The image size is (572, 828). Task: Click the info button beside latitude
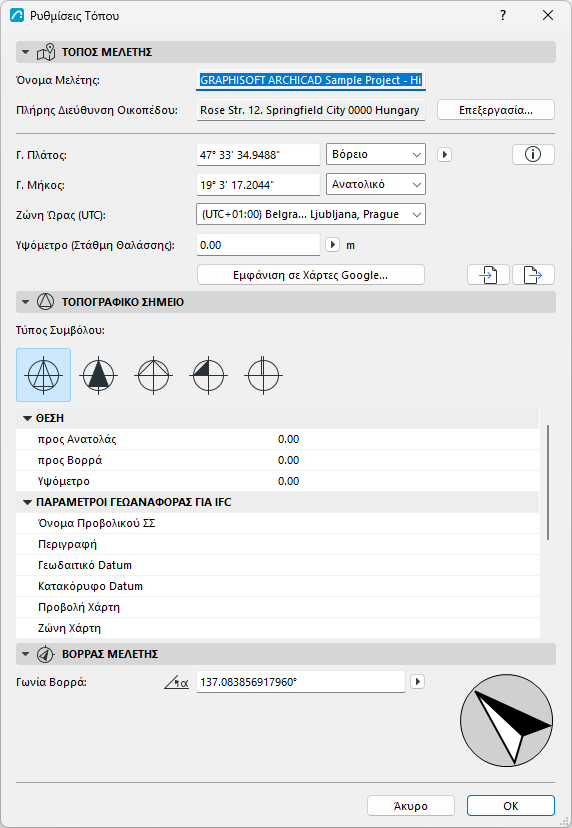(x=533, y=155)
